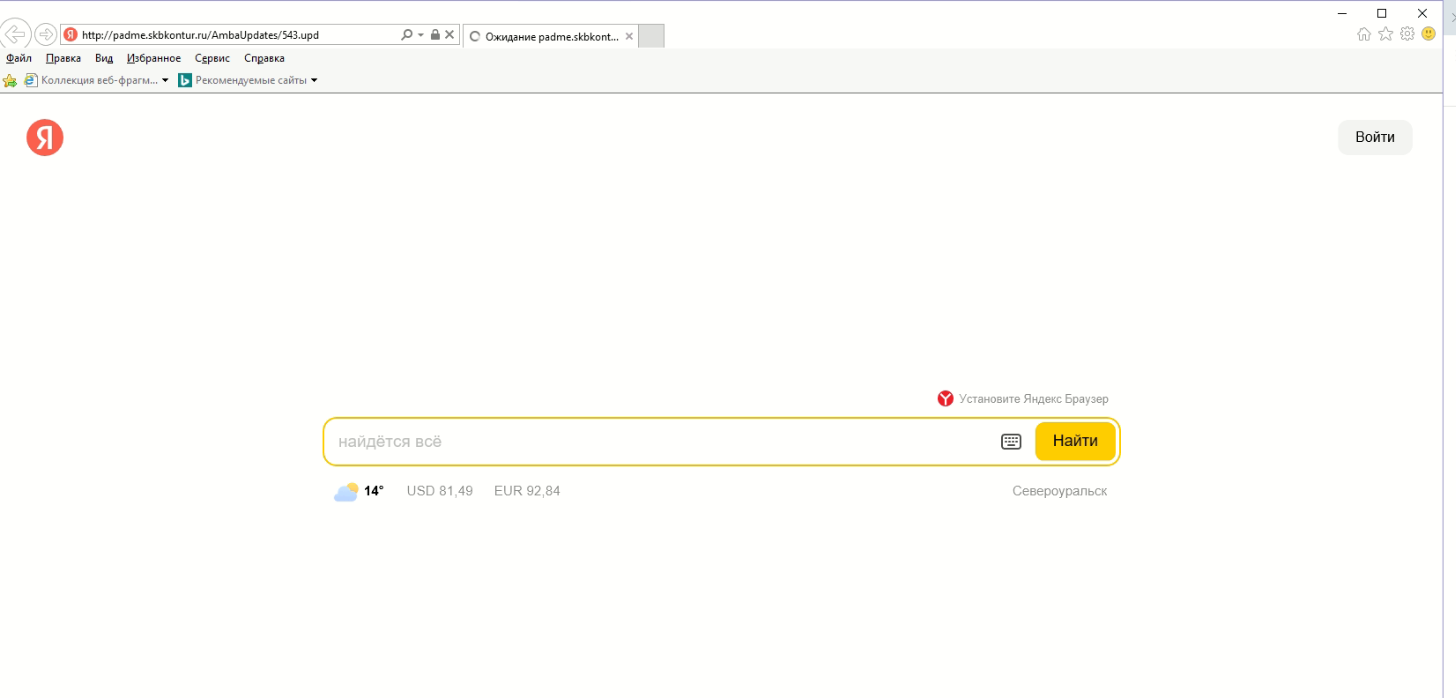Close the Ожидание padme.skbkont... tab
1456x698 pixels.
coord(629,36)
